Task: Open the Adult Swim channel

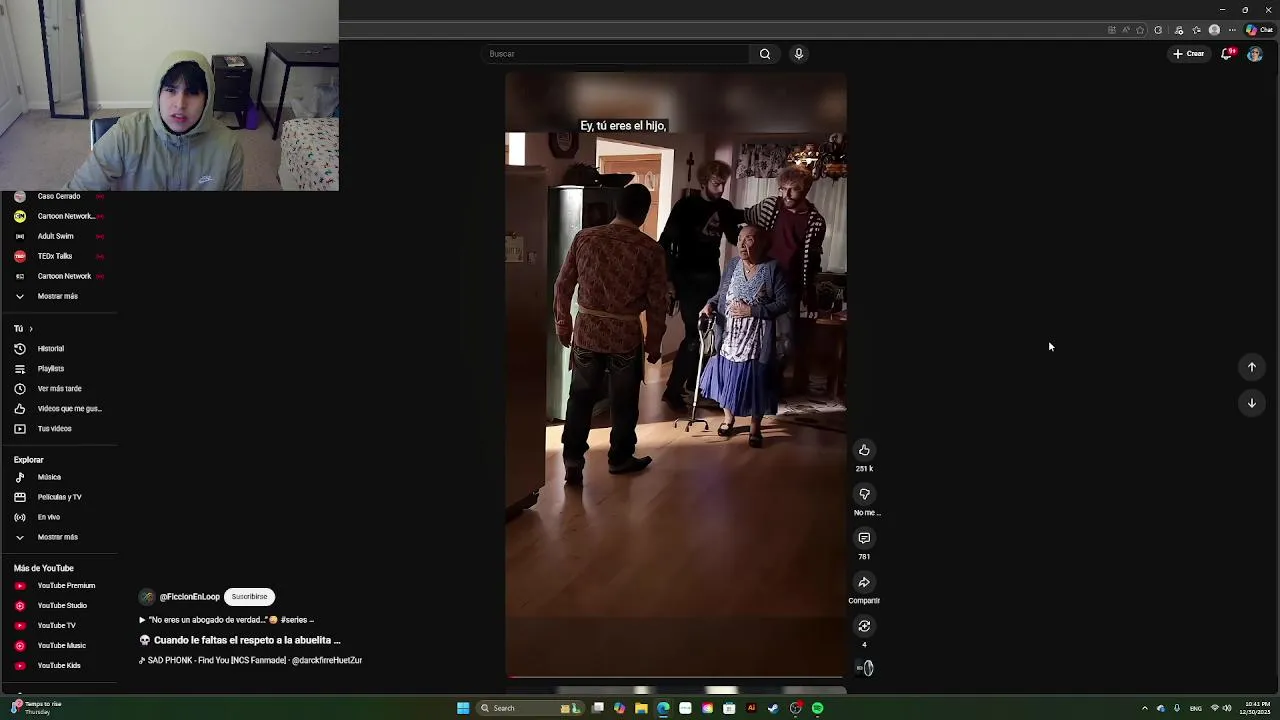Action: click(x=56, y=236)
